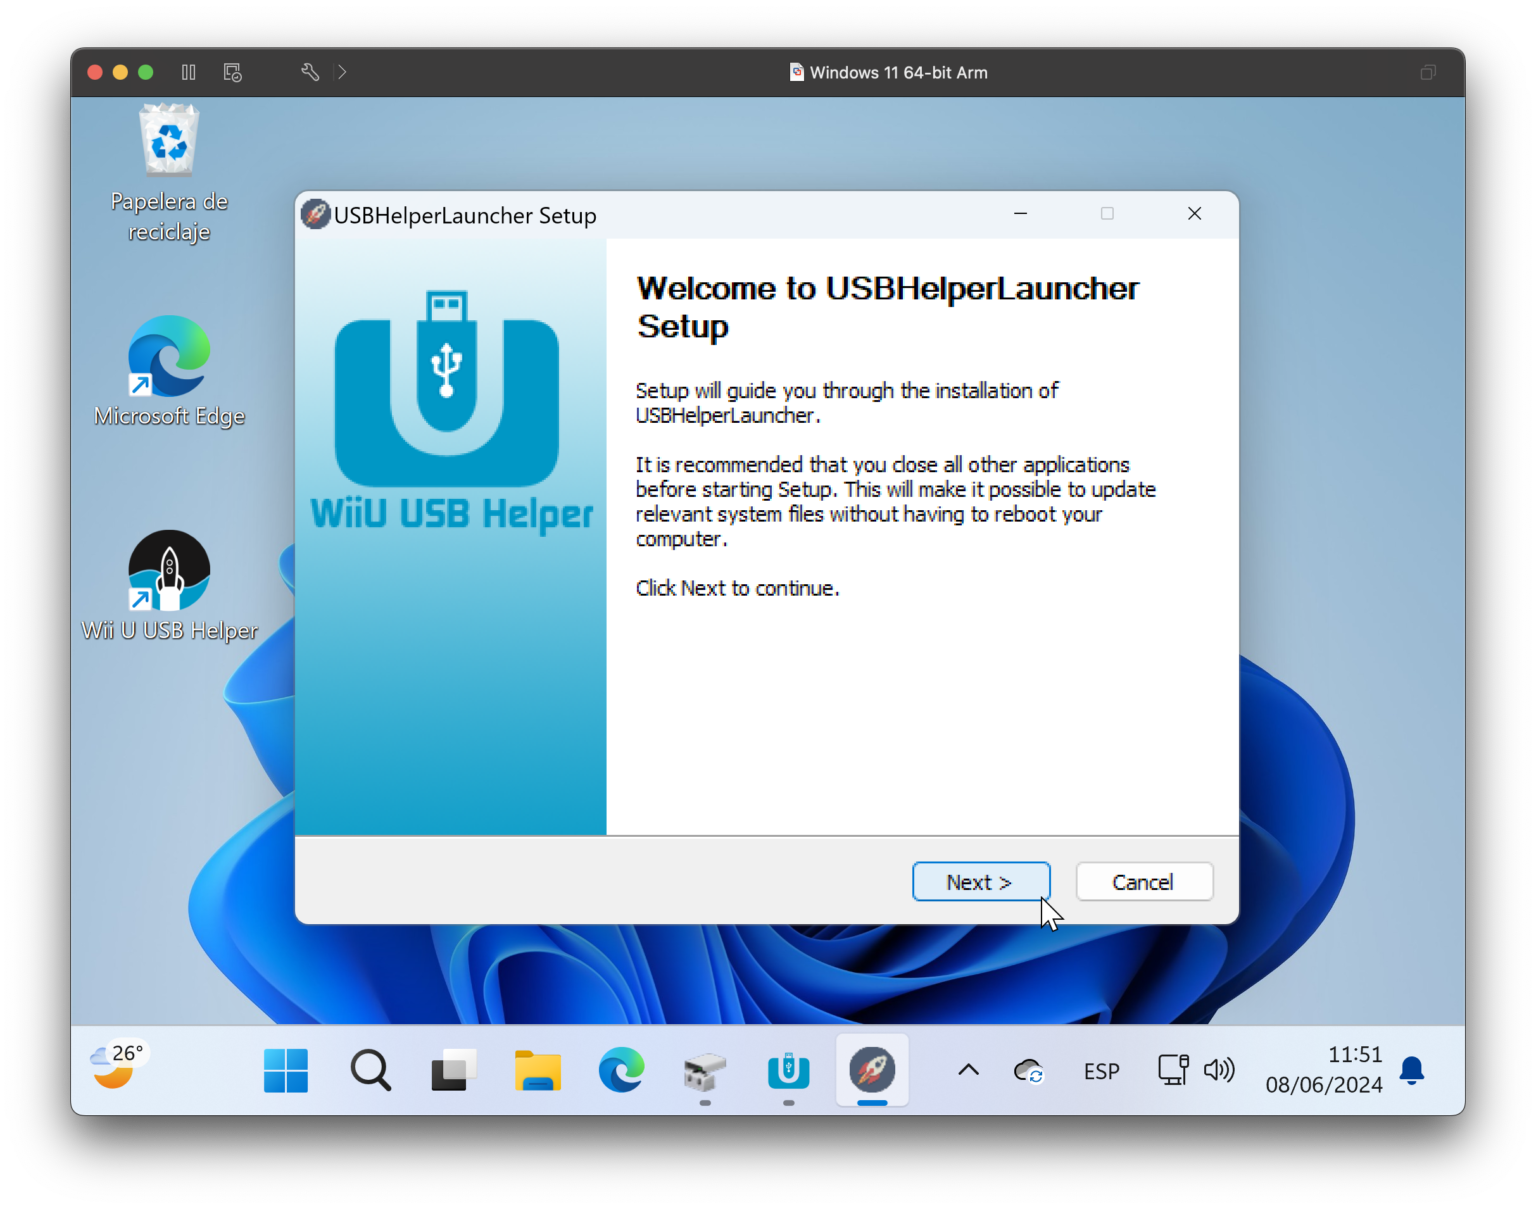Screen dimensions: 1536x1209
Task: Click the Next button in the setup wizard
Action: 980,881
